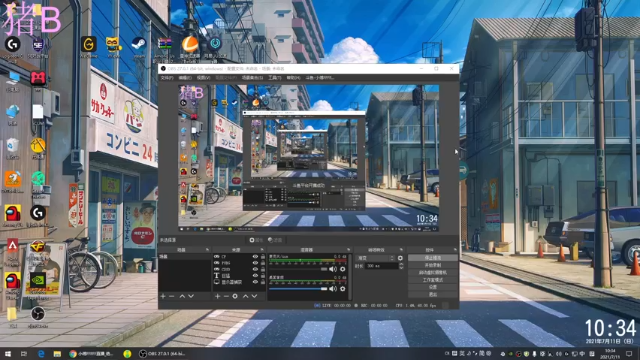Screen dimensions: 640x360
Task: Move the scene down in the Scenes list
Action: point(191,296)
